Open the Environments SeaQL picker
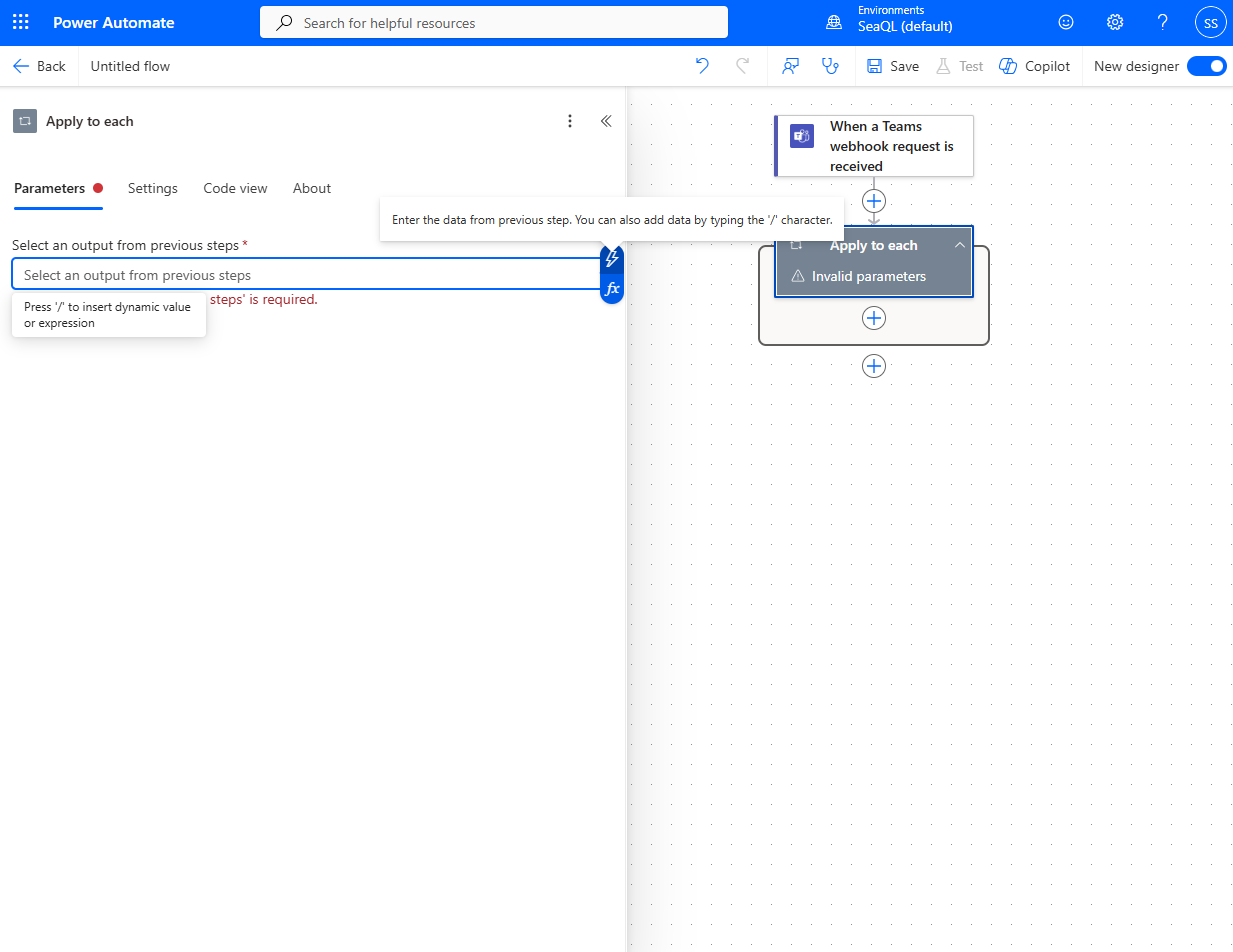This screenshot has width=1233, height=952. point(890,19)
